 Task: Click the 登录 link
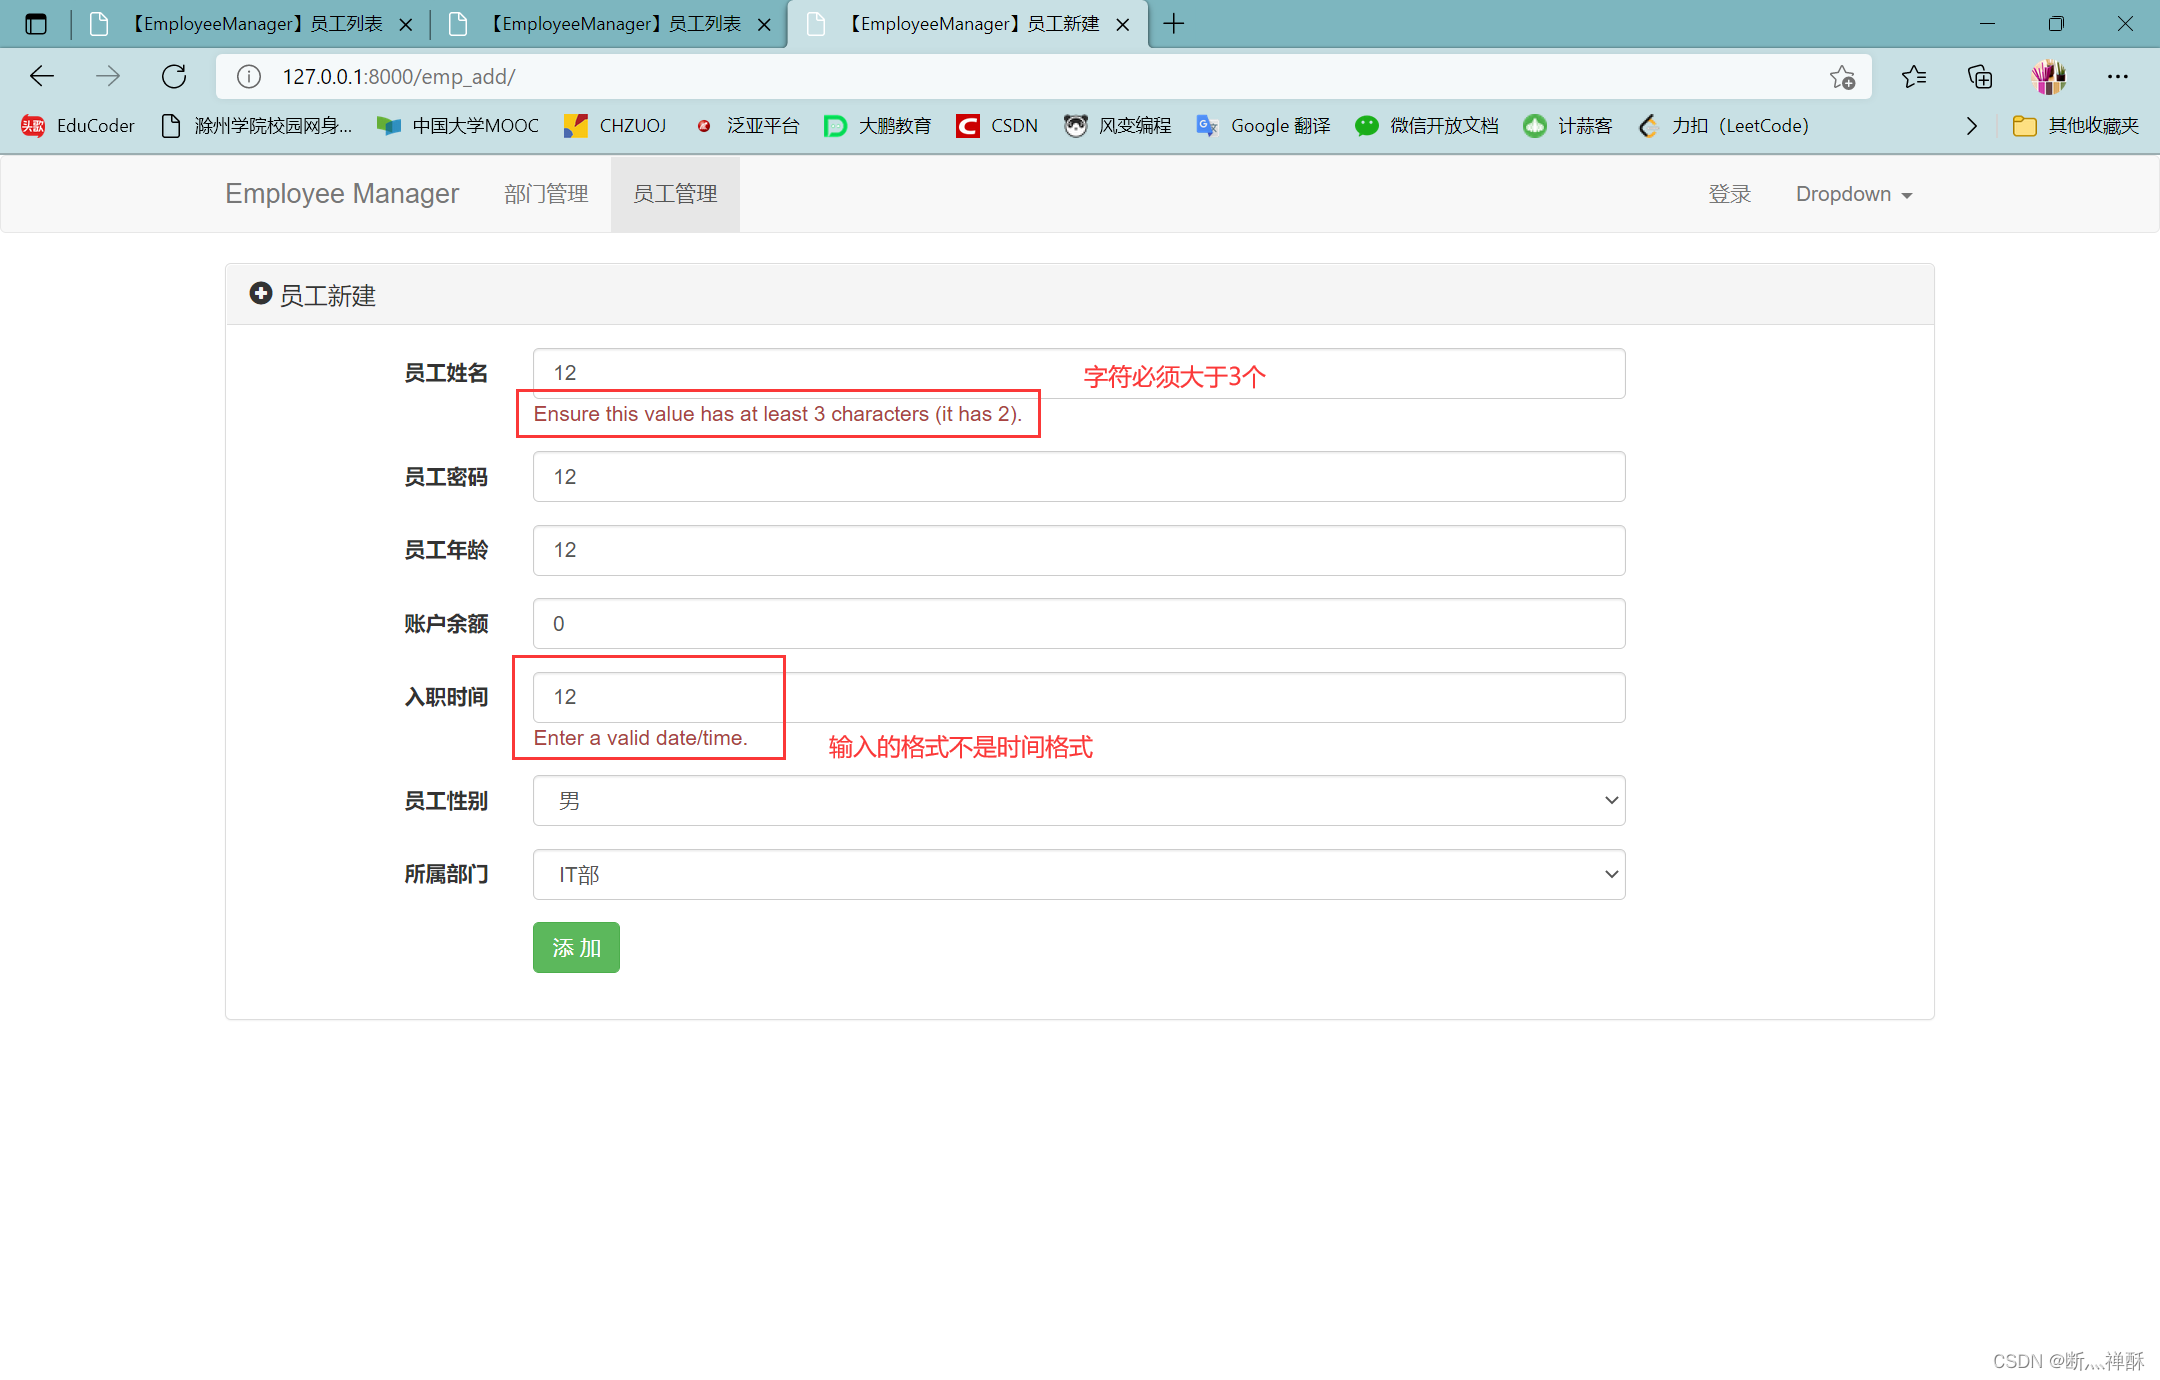pyautogui.click(x=1729, y=194)
